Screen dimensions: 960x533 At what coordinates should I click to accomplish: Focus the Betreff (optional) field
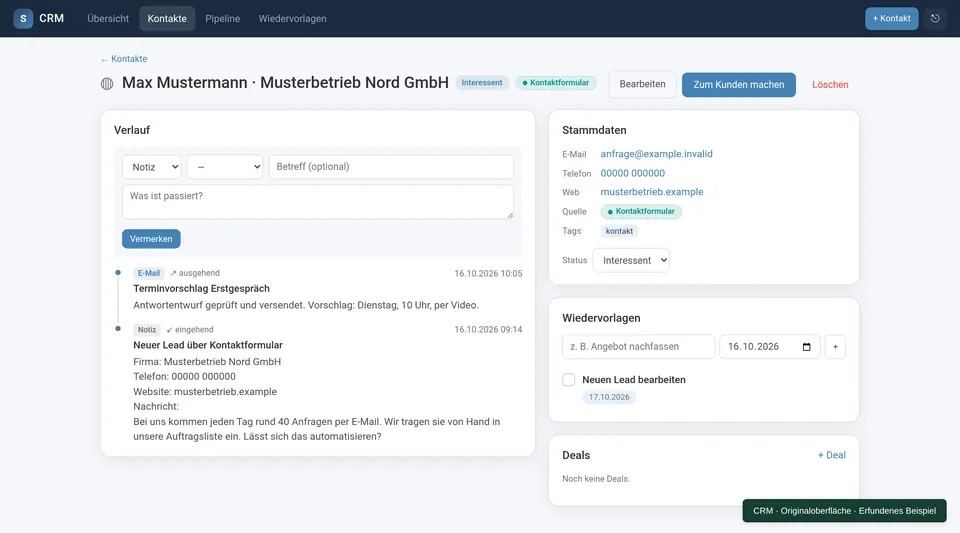pos(391,167)
